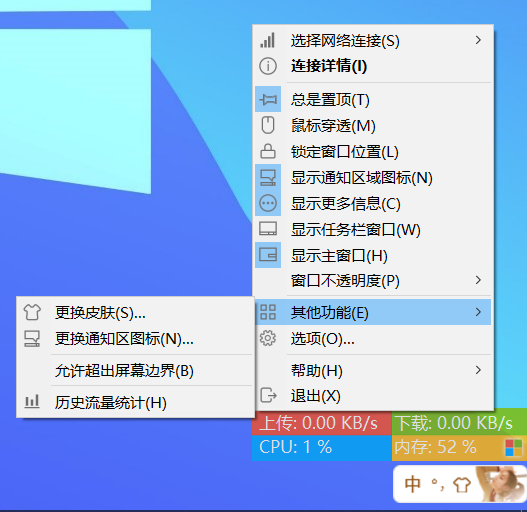The height and width of the screenshot is (512, 527).
Task: Toggle 锁定窗口位置(L)
Action: [x=373, y=151]
